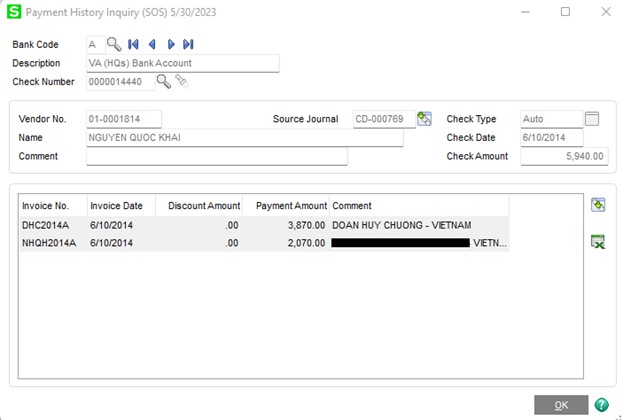Select the Invoice Date column header
Image resolution: width=623 pixels, height=420 pixels.
[122, 205]
